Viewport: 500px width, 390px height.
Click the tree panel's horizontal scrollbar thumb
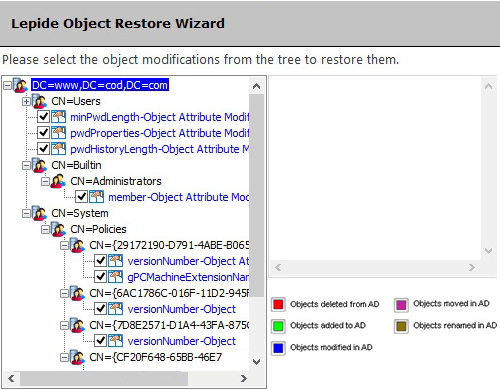click(104, 378)
